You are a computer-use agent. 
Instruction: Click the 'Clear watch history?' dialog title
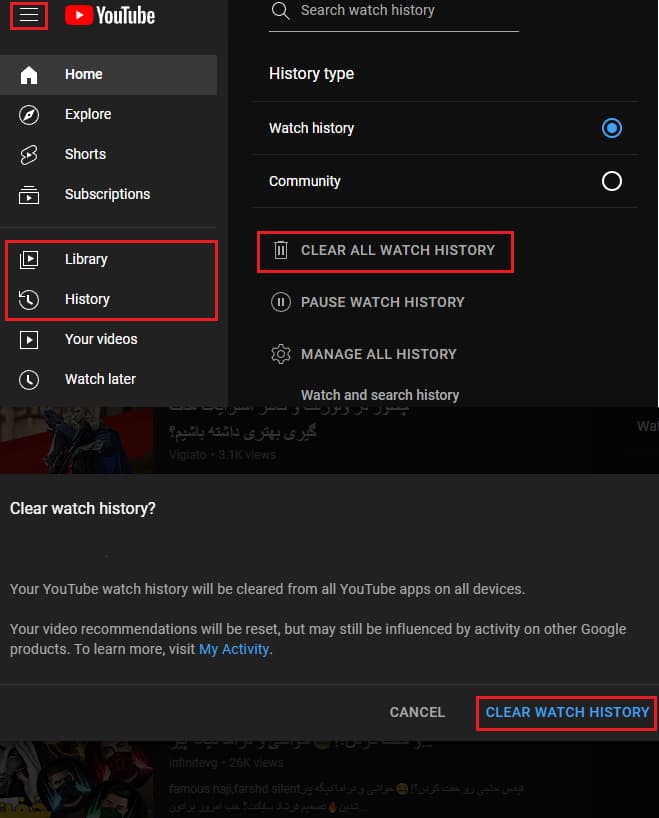82,509
